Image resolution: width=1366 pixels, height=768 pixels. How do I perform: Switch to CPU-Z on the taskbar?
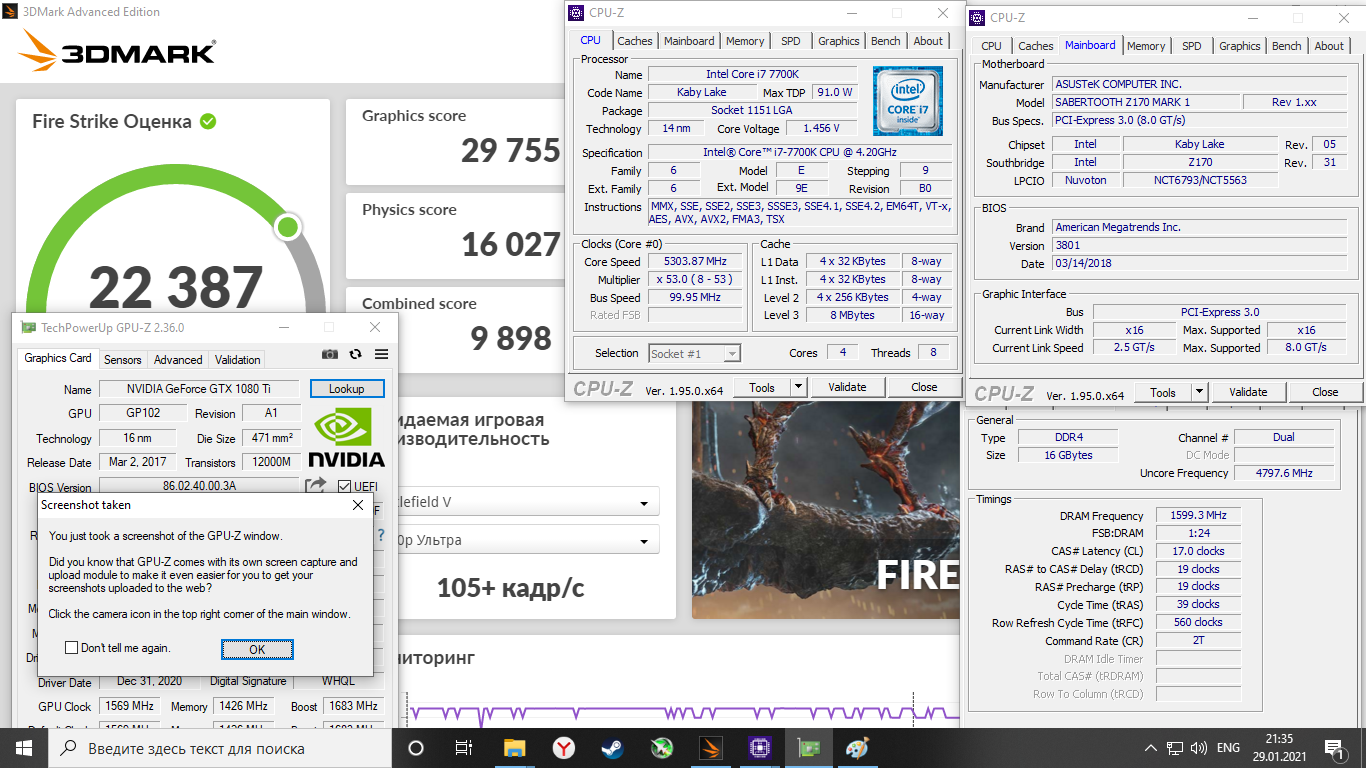click(x=759, y=748)
